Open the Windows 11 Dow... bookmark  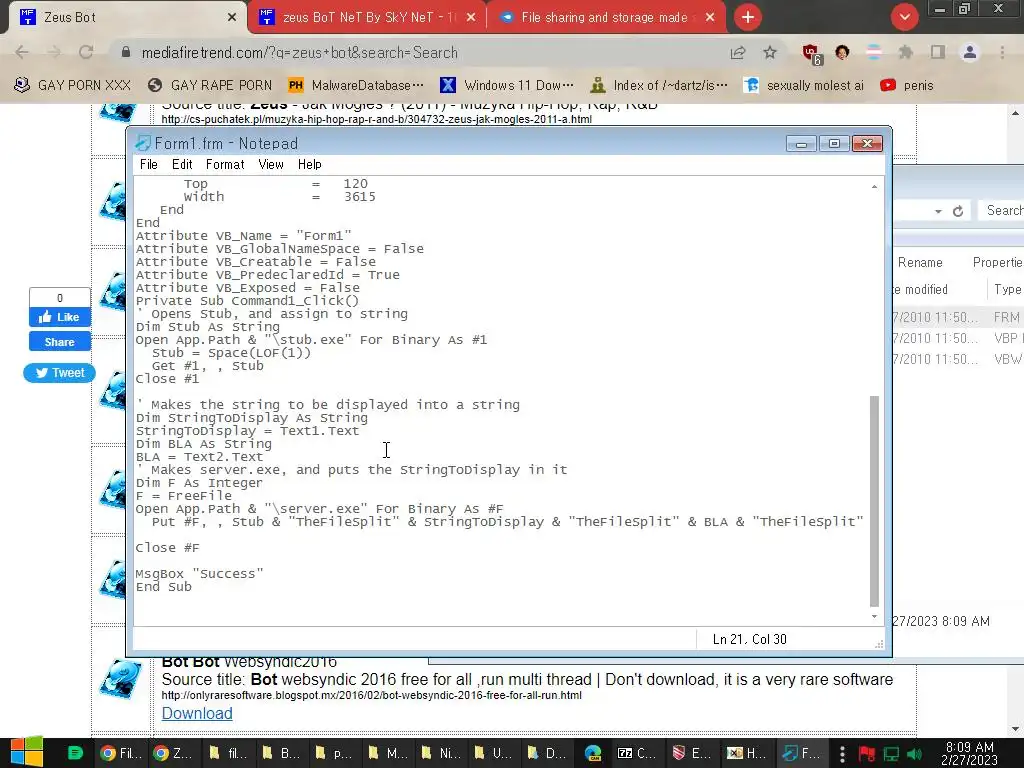click(x=507, y=86)
